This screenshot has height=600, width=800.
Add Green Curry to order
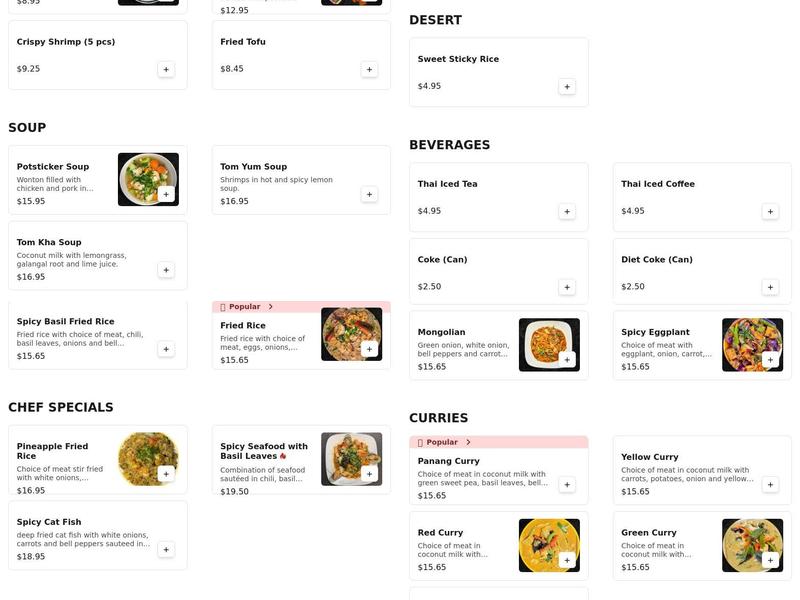(769, 558)
